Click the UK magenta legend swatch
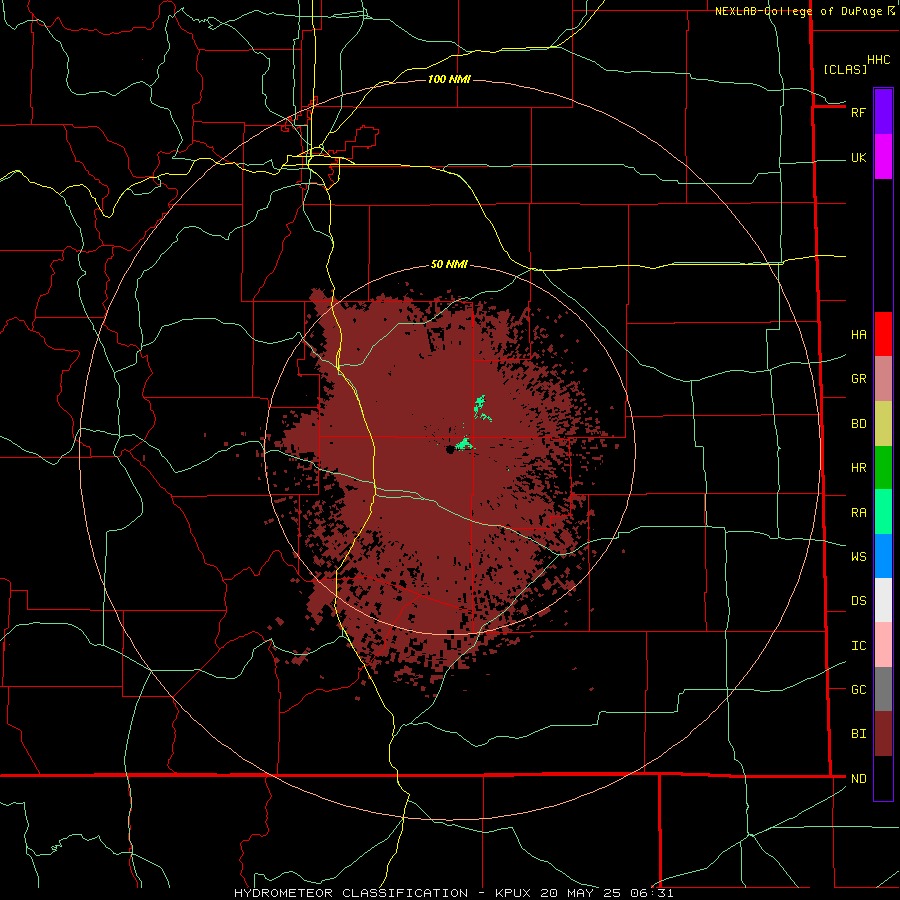Image resolution: width=900 pixels, height=900 pixels. click(x=883, y=157)
